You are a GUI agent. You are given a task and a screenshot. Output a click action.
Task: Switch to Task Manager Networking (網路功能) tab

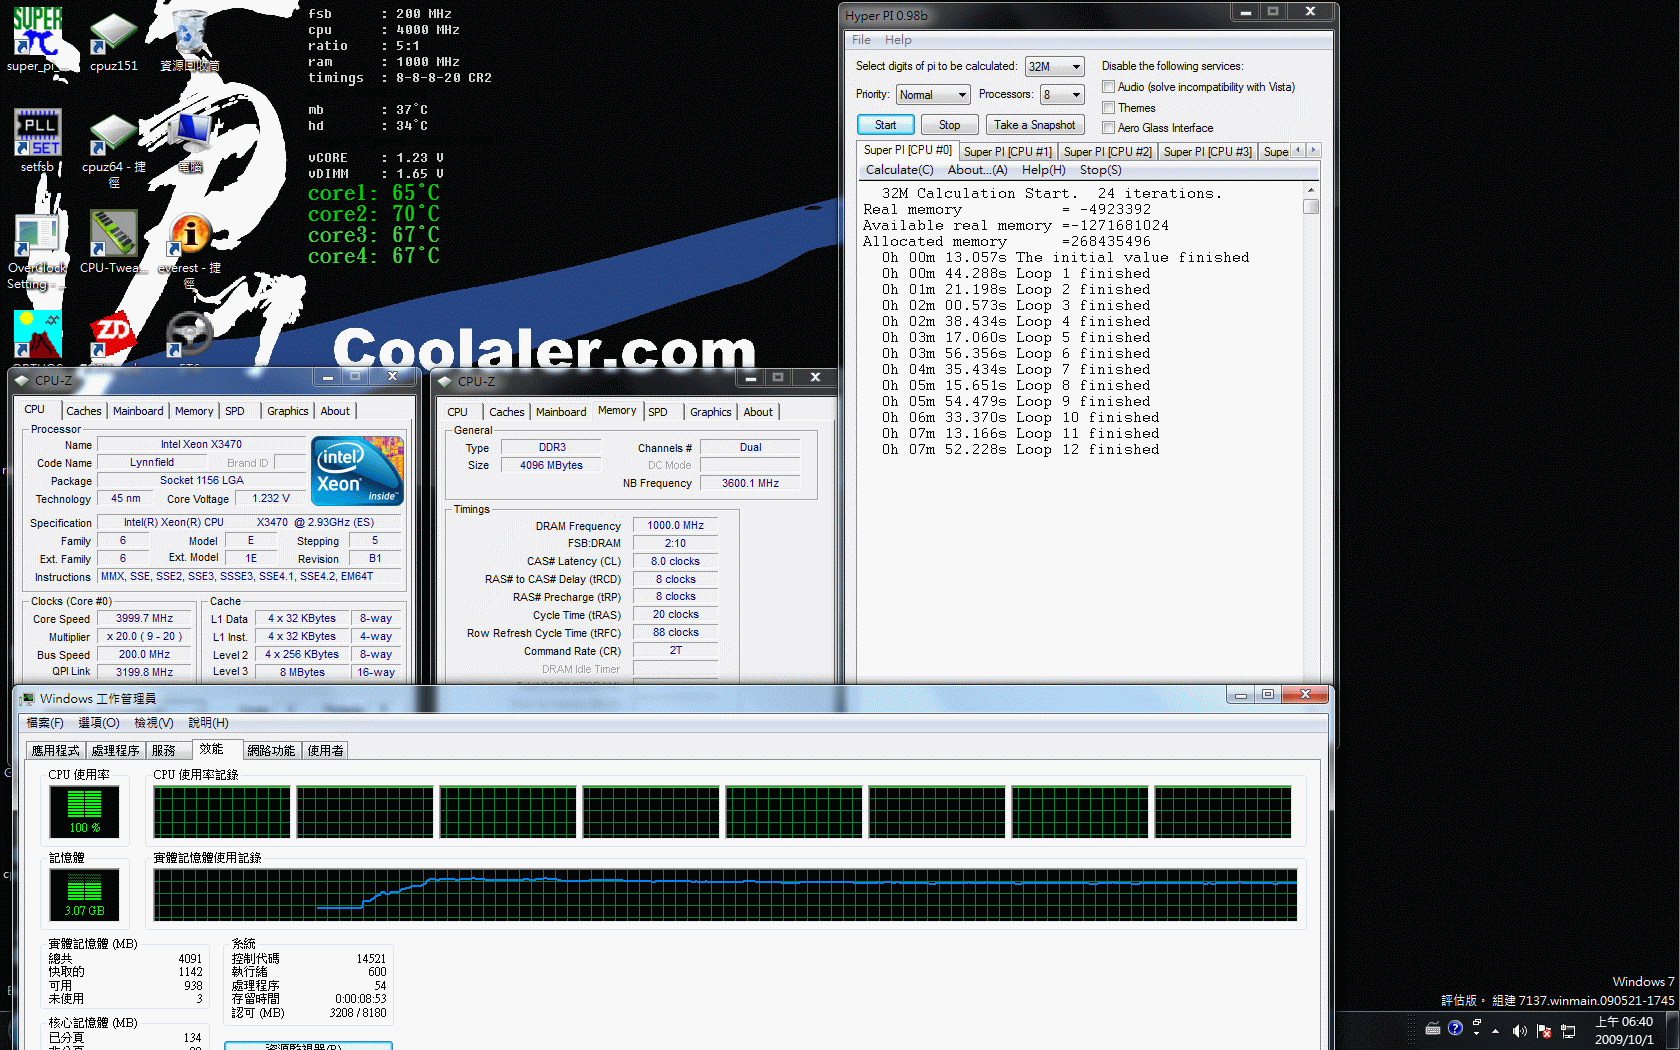(271, 750)
